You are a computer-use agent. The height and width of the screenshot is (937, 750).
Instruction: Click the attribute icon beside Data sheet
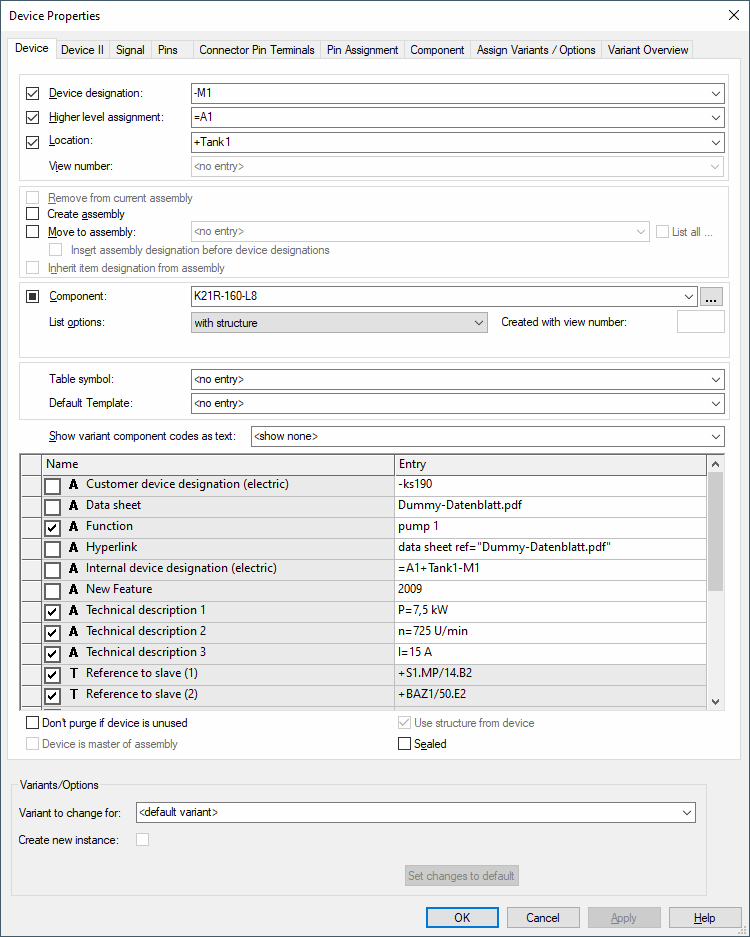pyautogui.click(x=74, y=506)
